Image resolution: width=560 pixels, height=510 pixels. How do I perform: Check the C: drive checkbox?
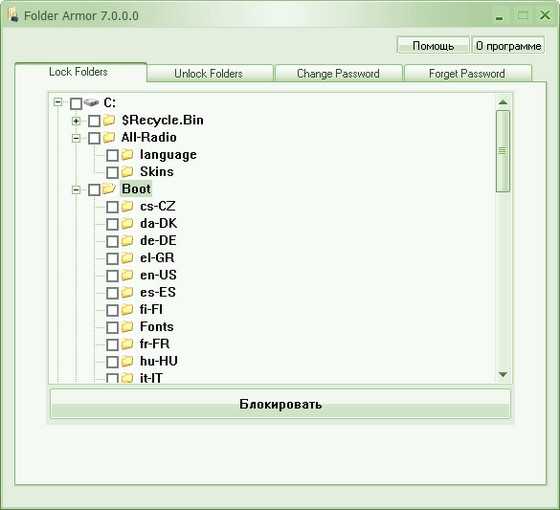coord(76,104)
